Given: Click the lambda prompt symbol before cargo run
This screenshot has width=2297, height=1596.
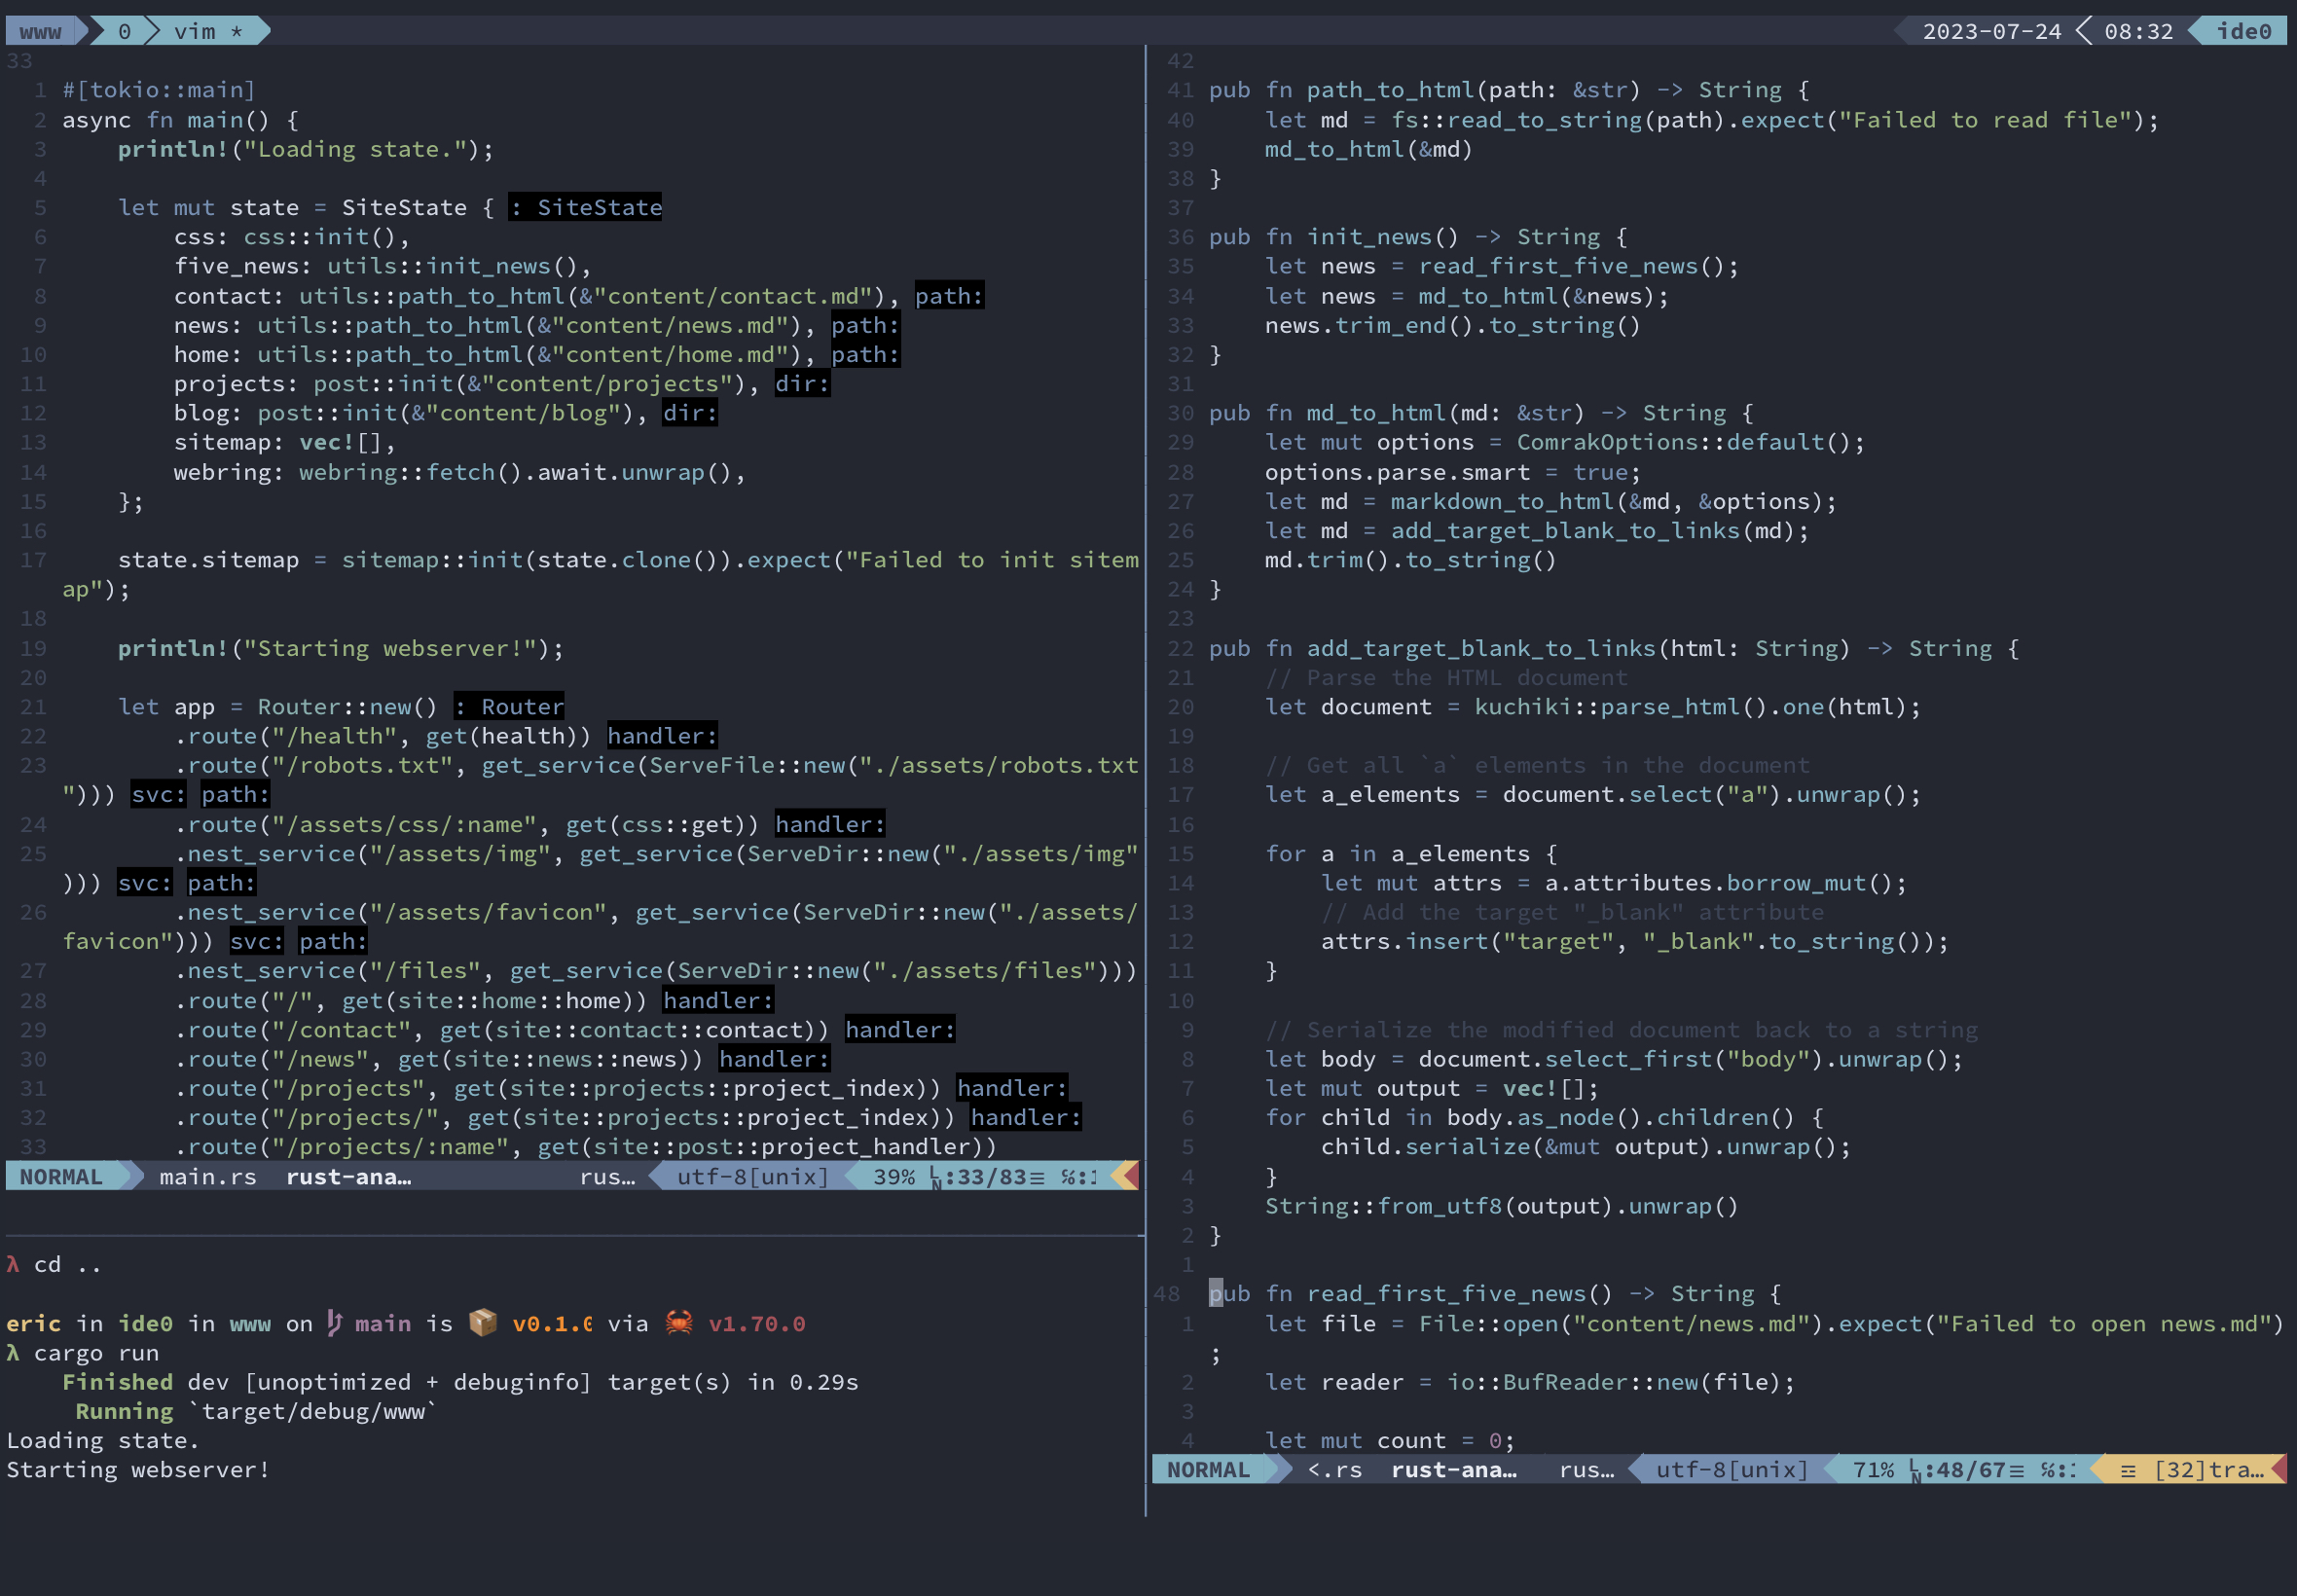Looking at the screenshot, I should tap(12, 1352).
